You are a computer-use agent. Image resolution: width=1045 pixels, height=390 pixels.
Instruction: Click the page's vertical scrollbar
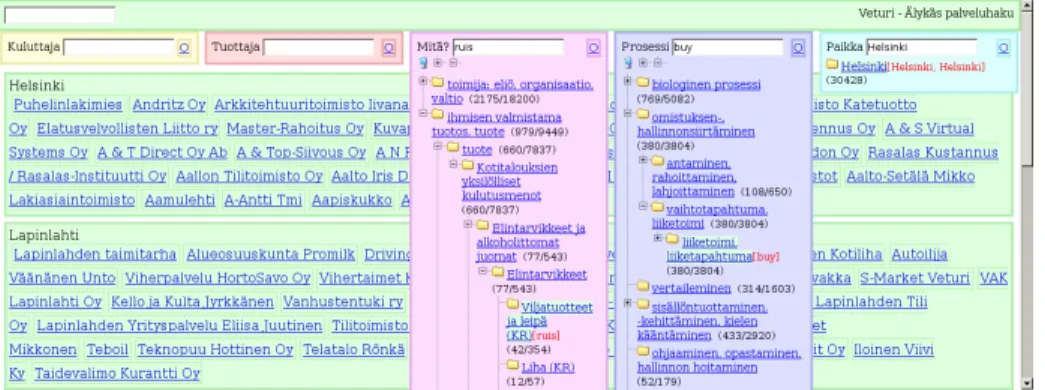(x=1027, y=195)
